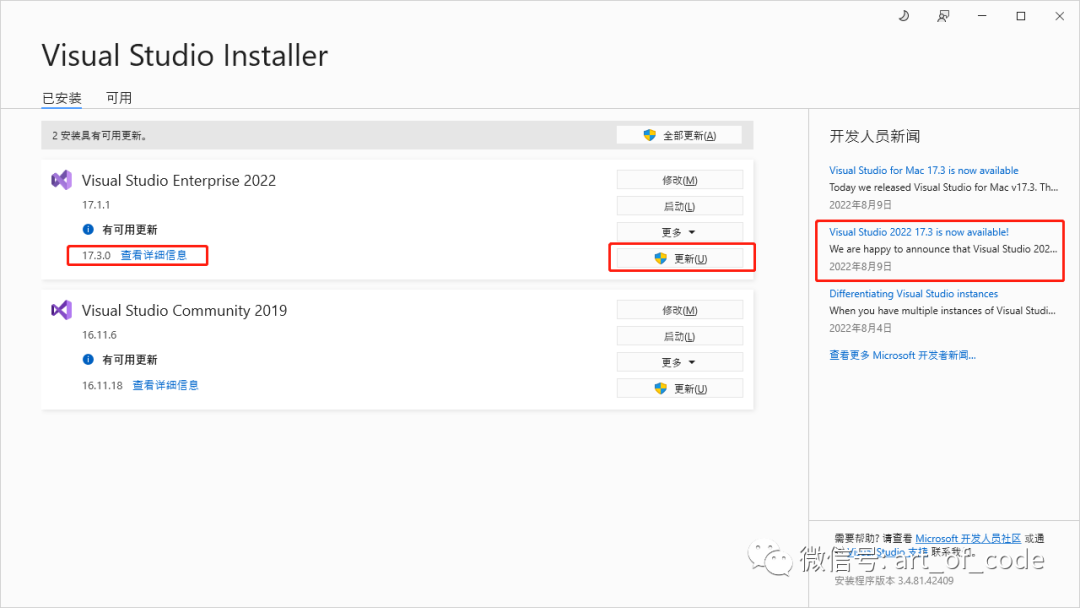Click 有可用更新 label under Enterprise 2022

pyautogui.click(x=129, y=229)
